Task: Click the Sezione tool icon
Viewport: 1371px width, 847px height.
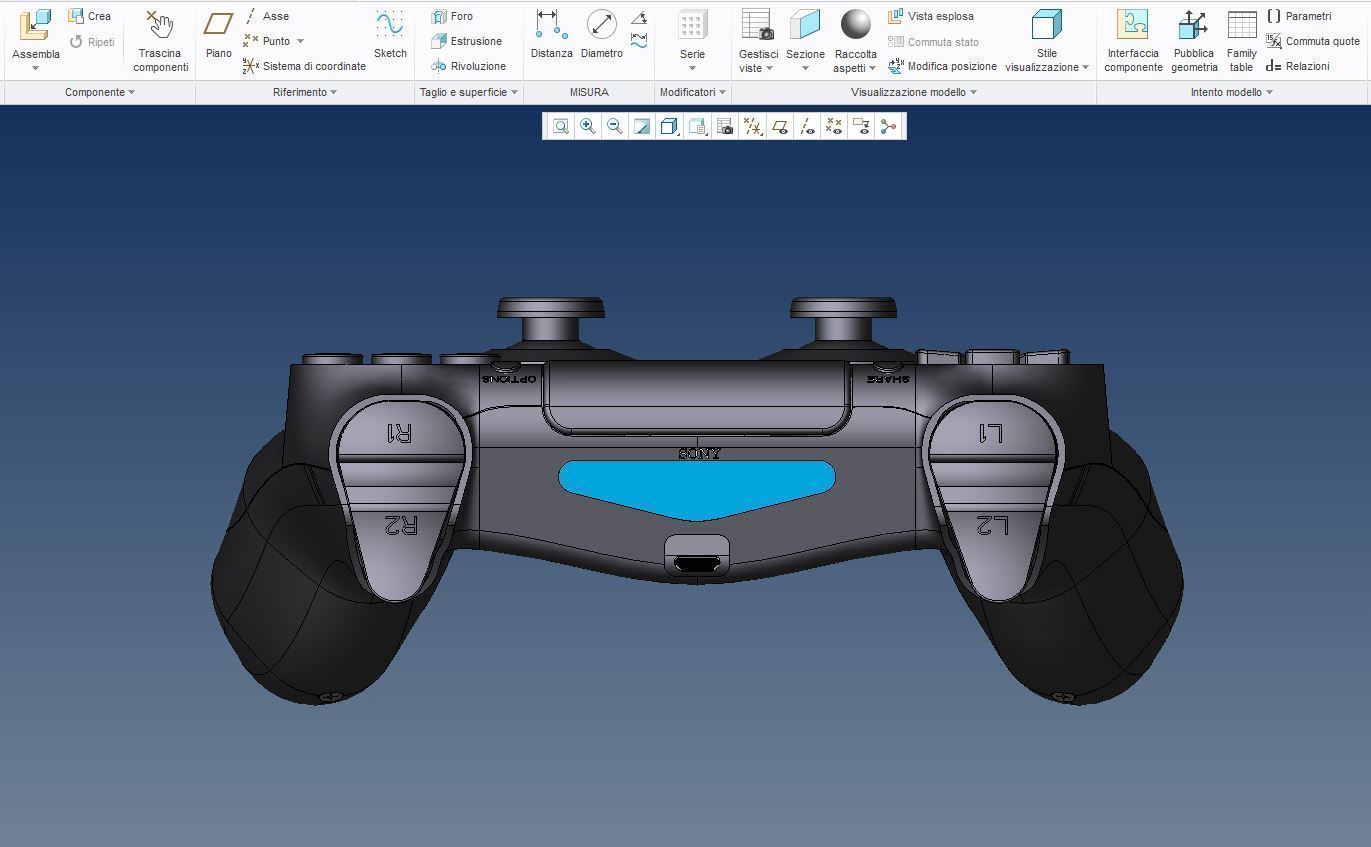Action: click(x=805, y=26)
